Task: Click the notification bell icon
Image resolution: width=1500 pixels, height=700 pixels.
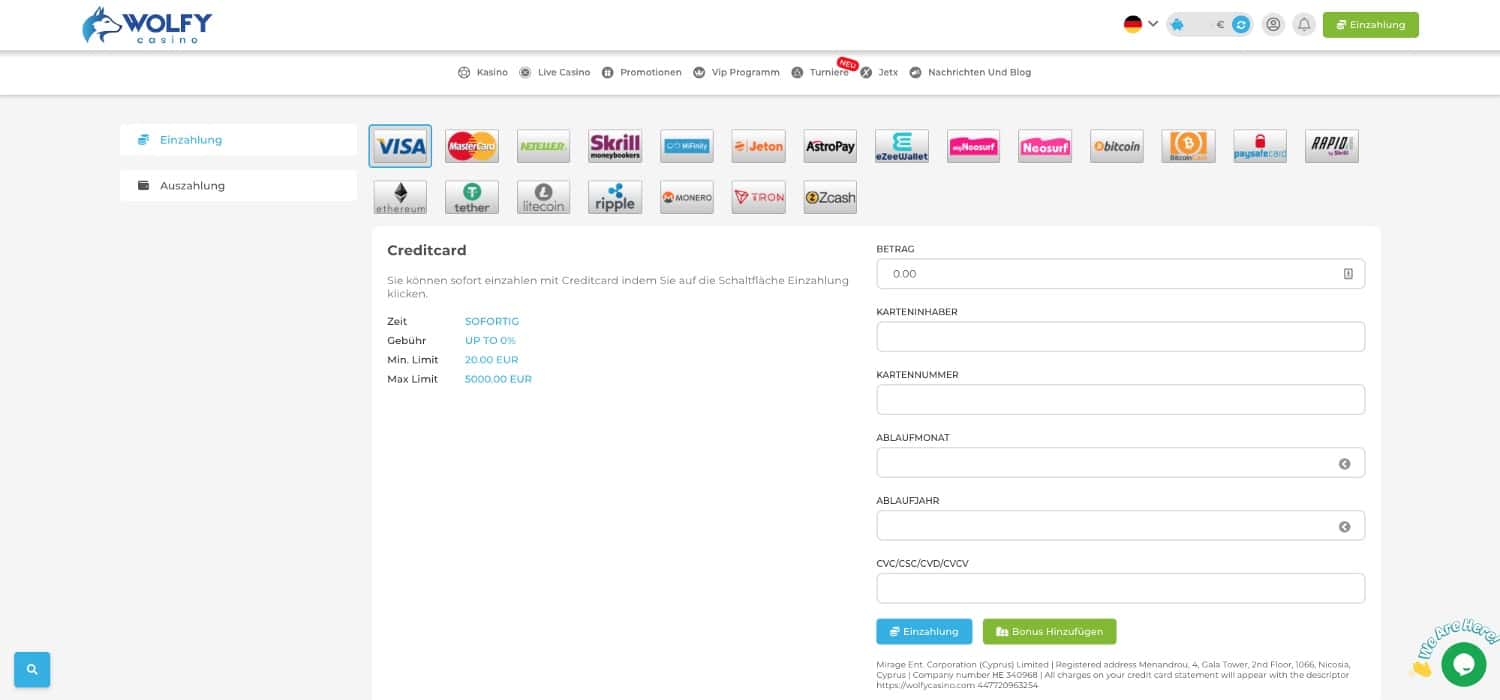Action: [x=1303, y=24]
